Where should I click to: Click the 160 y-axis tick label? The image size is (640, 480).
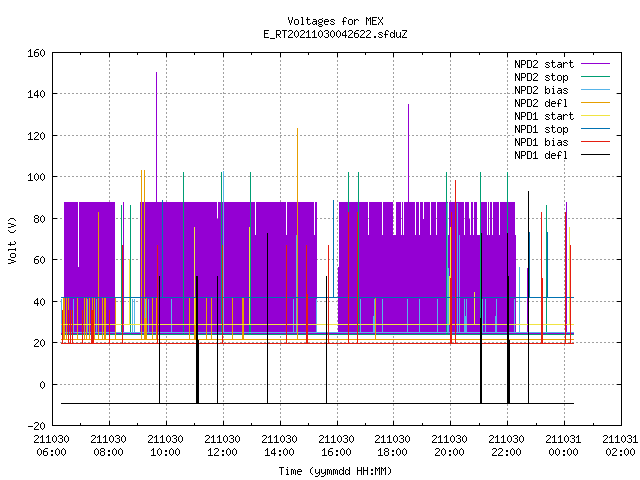pyautogui.click(x=36, y=53)
